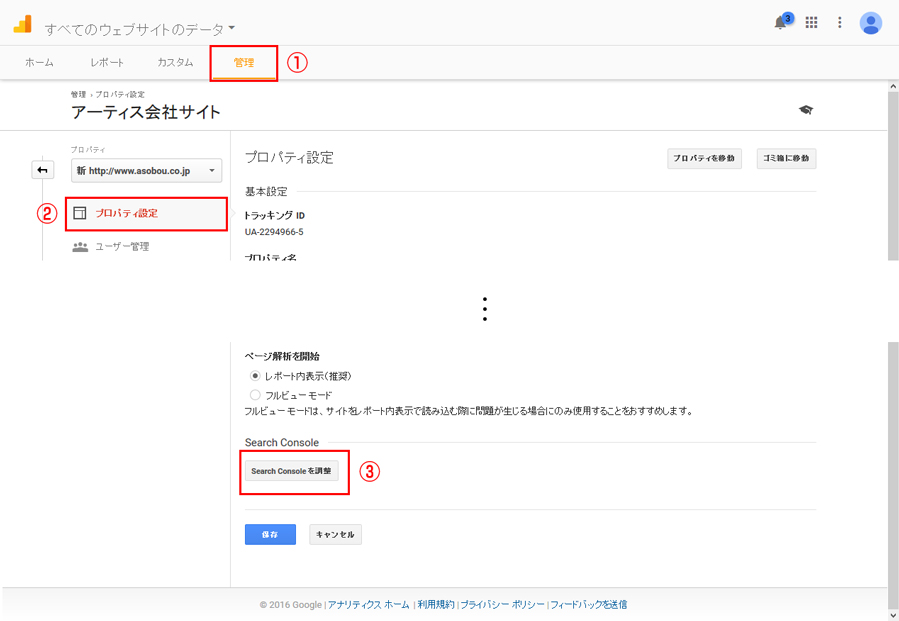This screenshot has width=899, height=621.
Task: Go to the レポート tab
Action: click(107, 63)
